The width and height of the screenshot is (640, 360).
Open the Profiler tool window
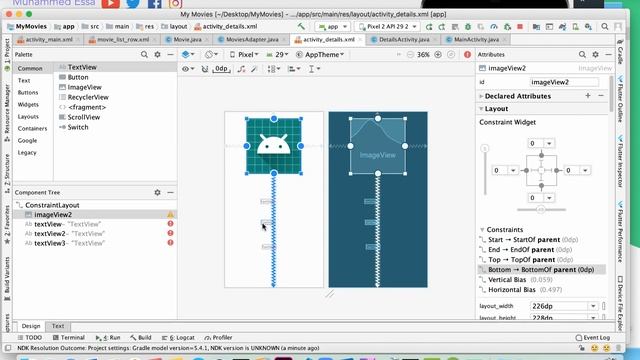point(218,338)
